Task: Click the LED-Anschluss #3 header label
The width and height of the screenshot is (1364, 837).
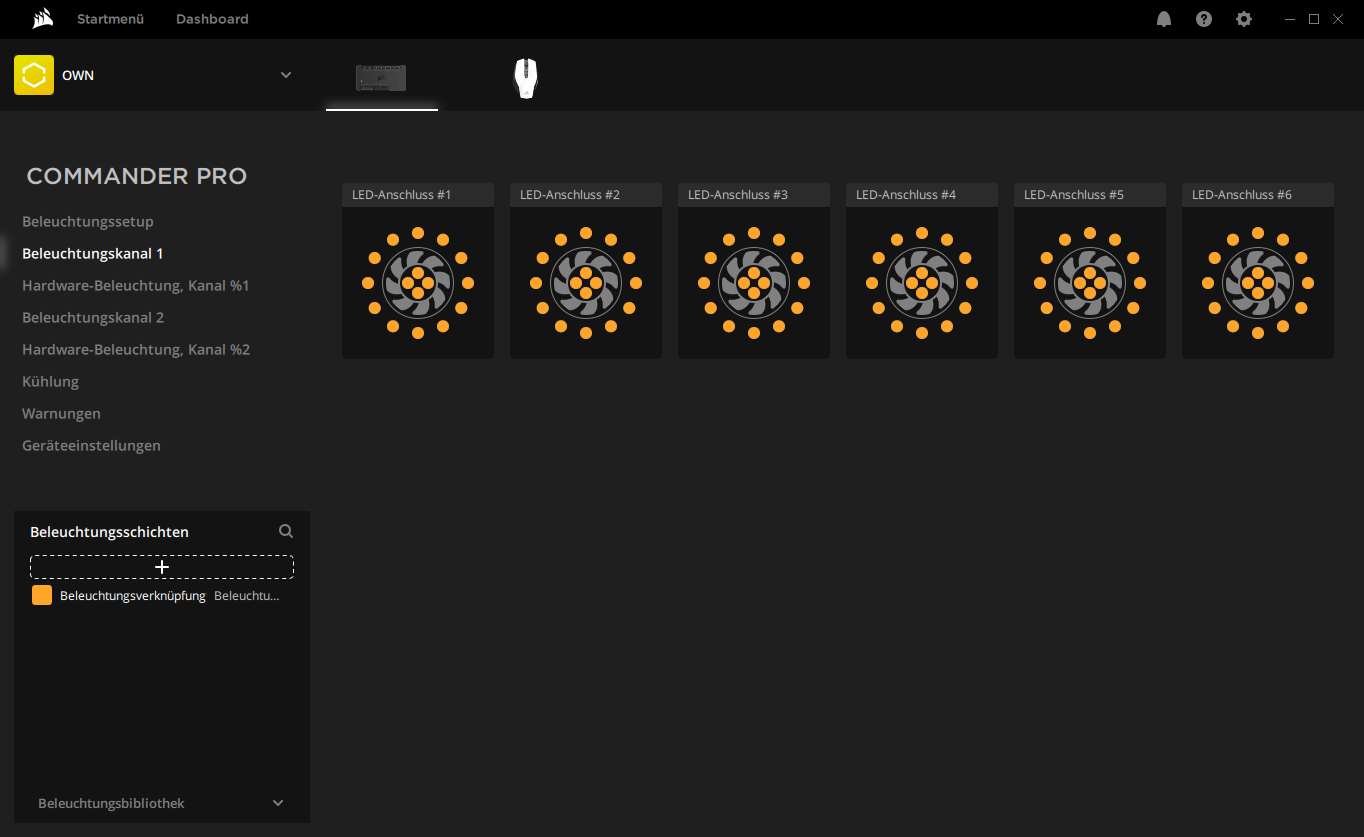Action: (738, 195)
